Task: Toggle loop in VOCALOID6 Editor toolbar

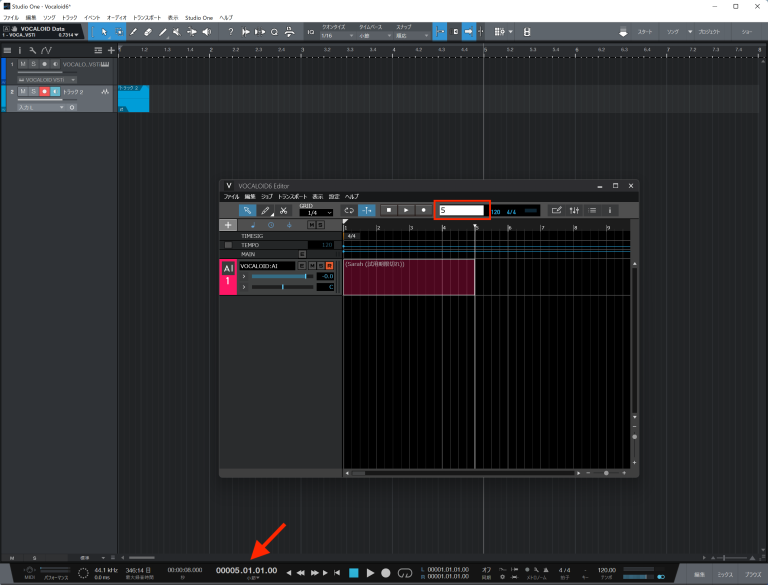Action: tap(349, 210)
